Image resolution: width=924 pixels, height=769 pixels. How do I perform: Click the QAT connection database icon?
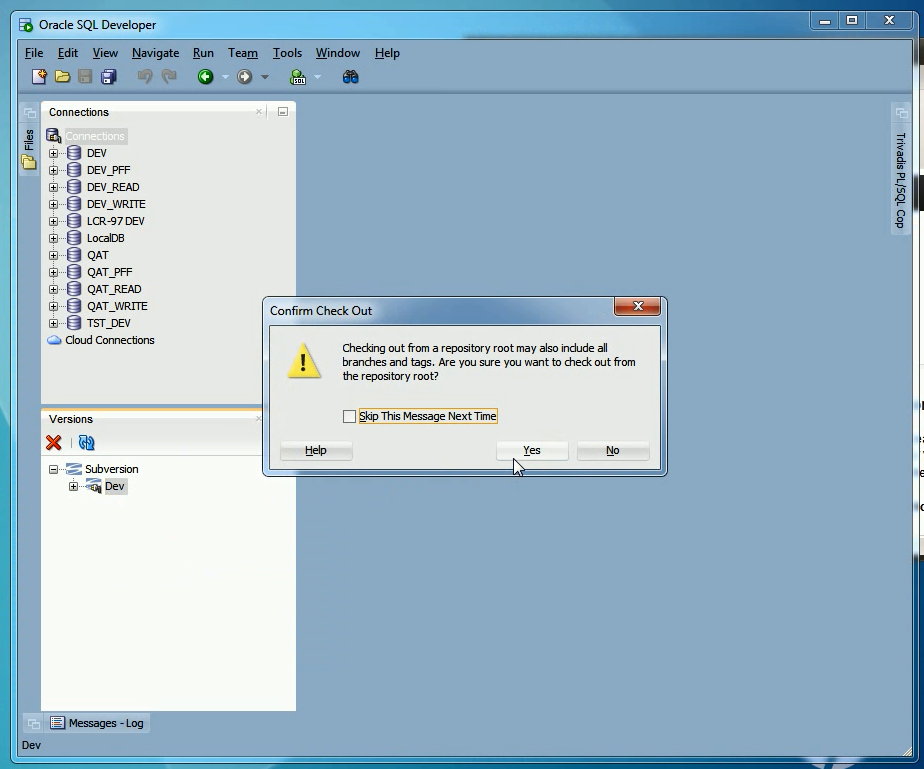tap(74, 255)
